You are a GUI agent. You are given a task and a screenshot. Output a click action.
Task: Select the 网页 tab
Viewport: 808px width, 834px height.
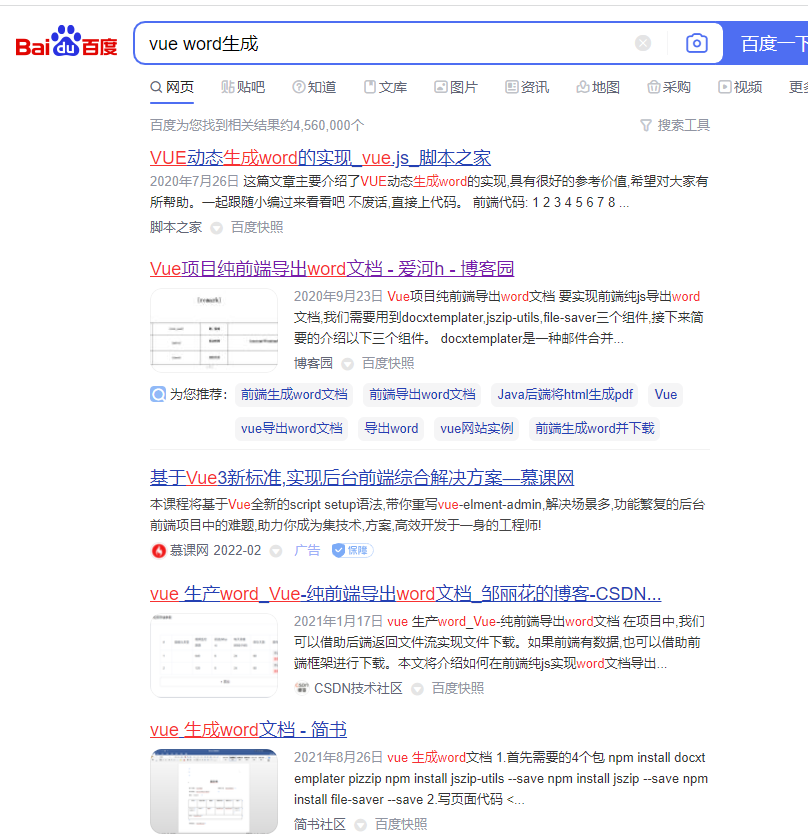(x=172, y=87)
